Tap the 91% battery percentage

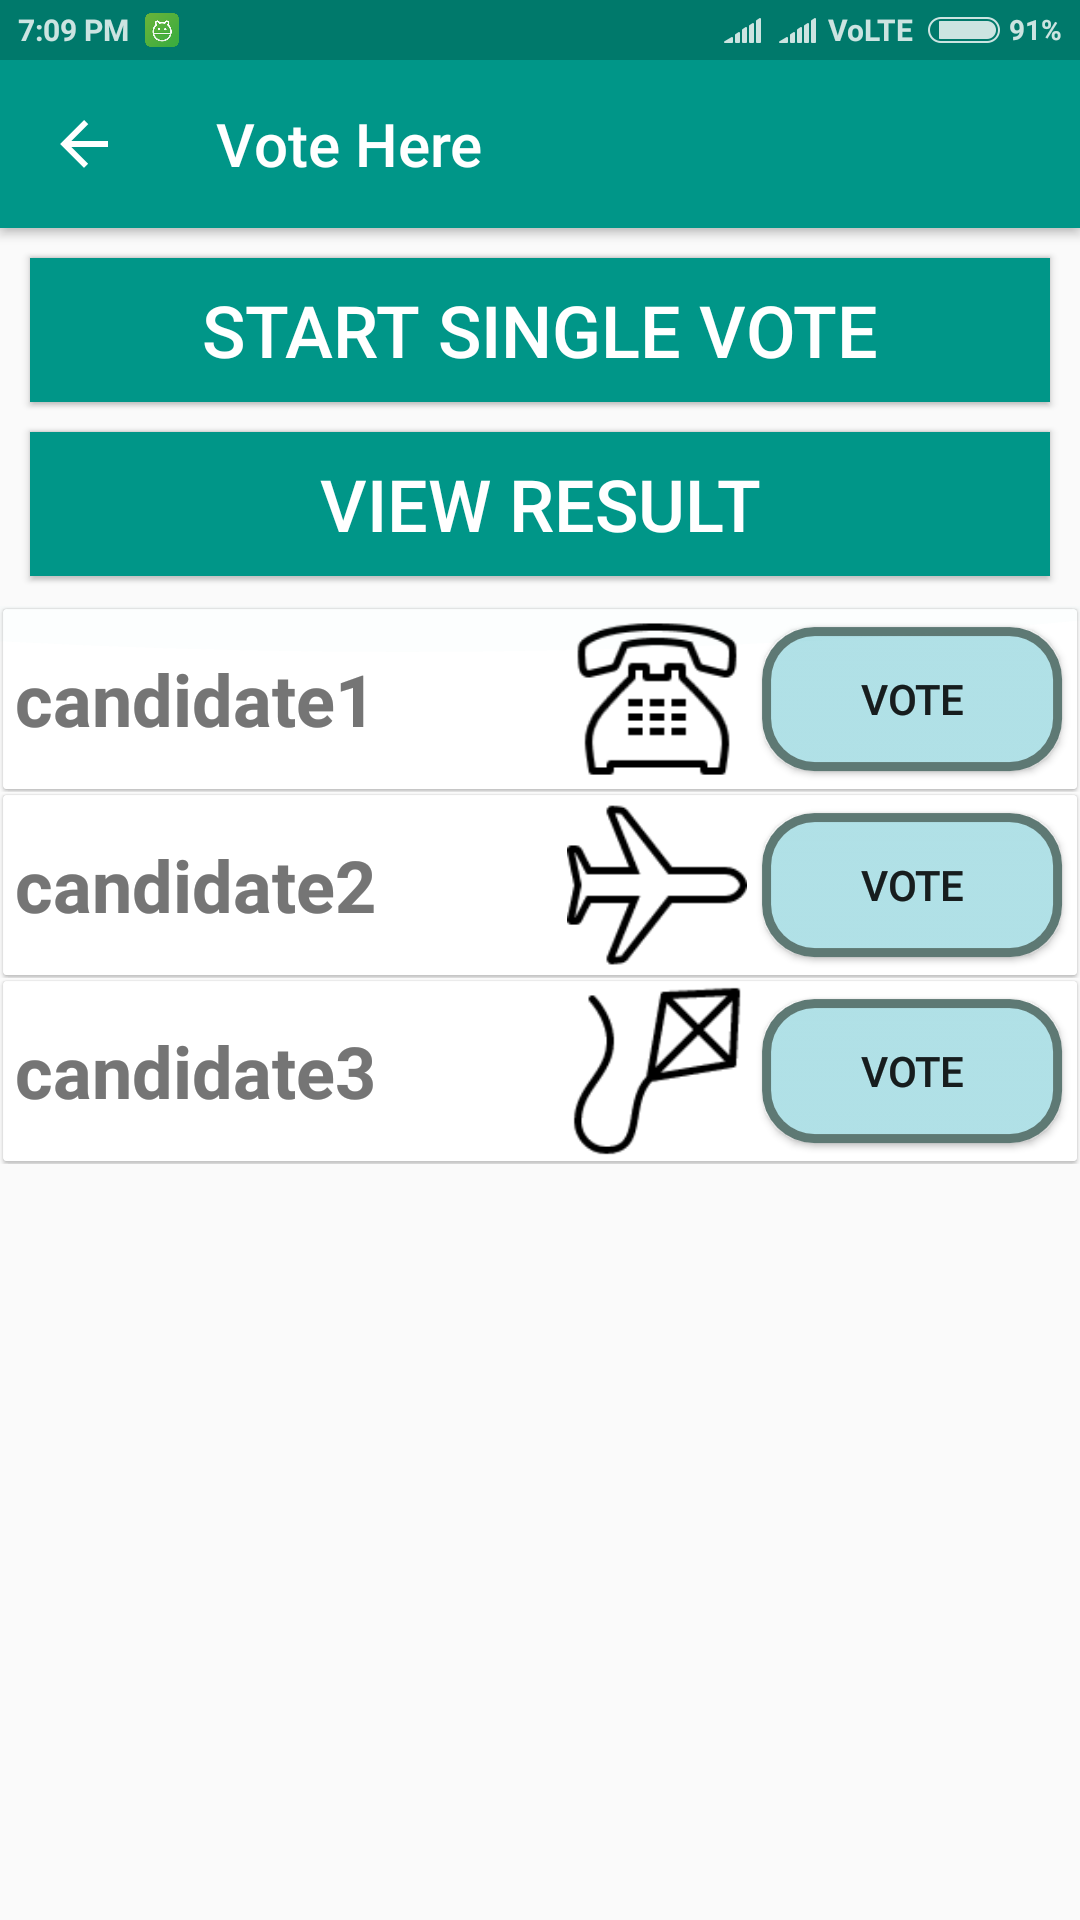tap(1034, 30)
